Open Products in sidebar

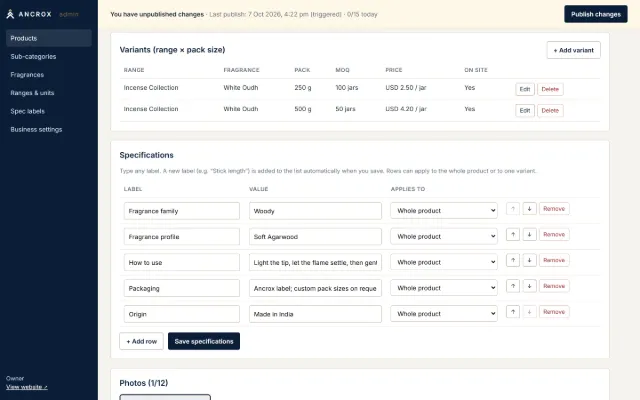pyautogui.click(x=49, y=38)
